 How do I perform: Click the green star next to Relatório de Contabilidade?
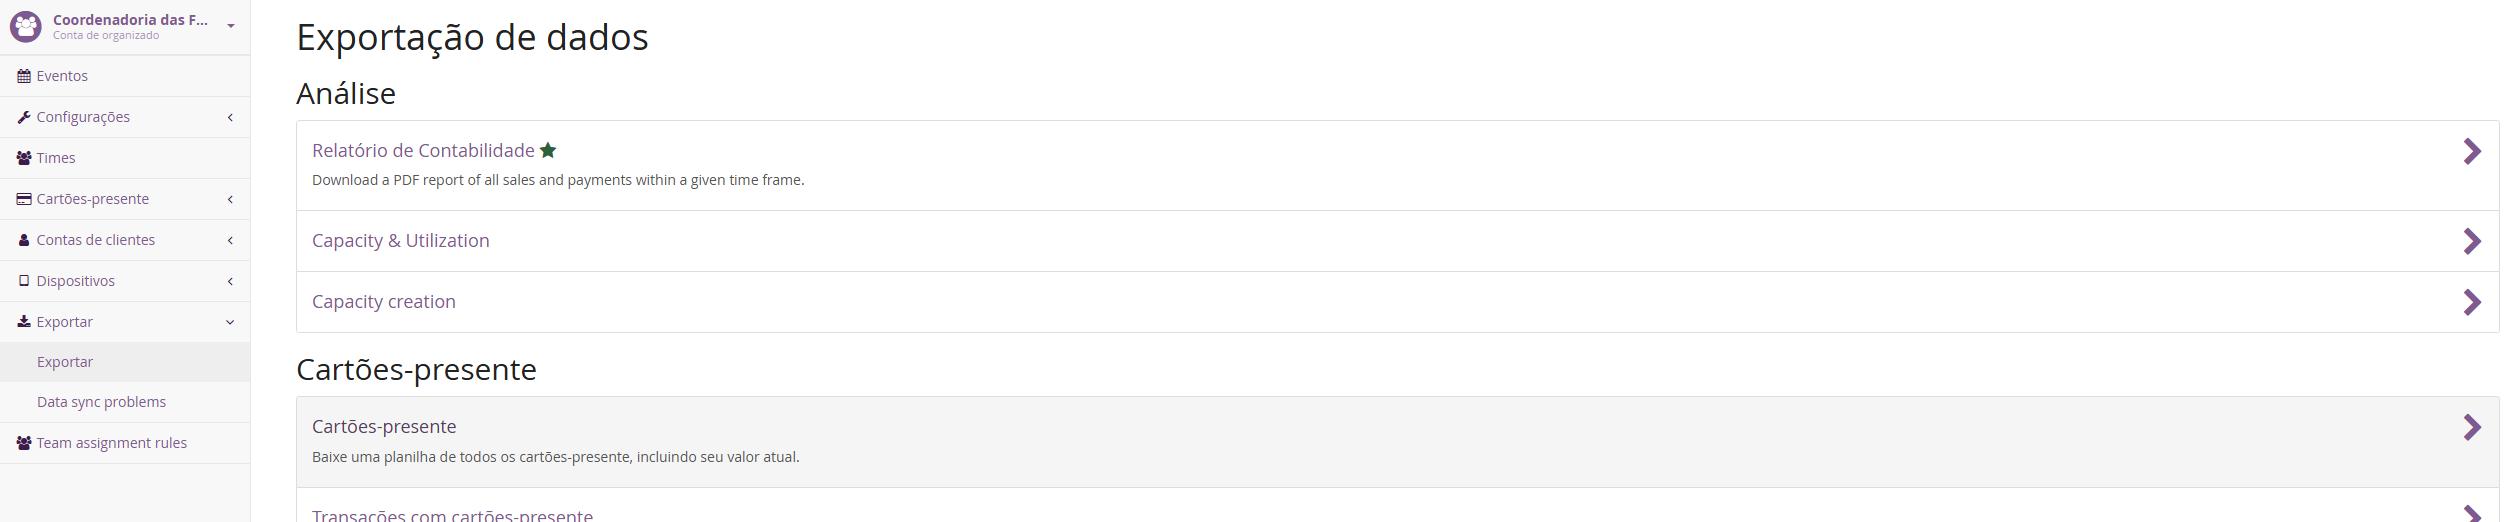(x=548, y=150)
